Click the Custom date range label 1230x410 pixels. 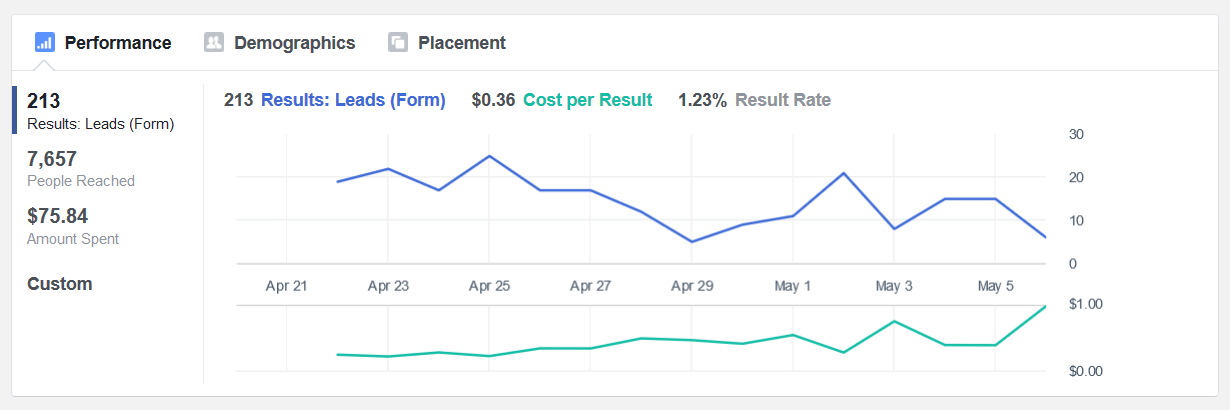pos(60,284)
